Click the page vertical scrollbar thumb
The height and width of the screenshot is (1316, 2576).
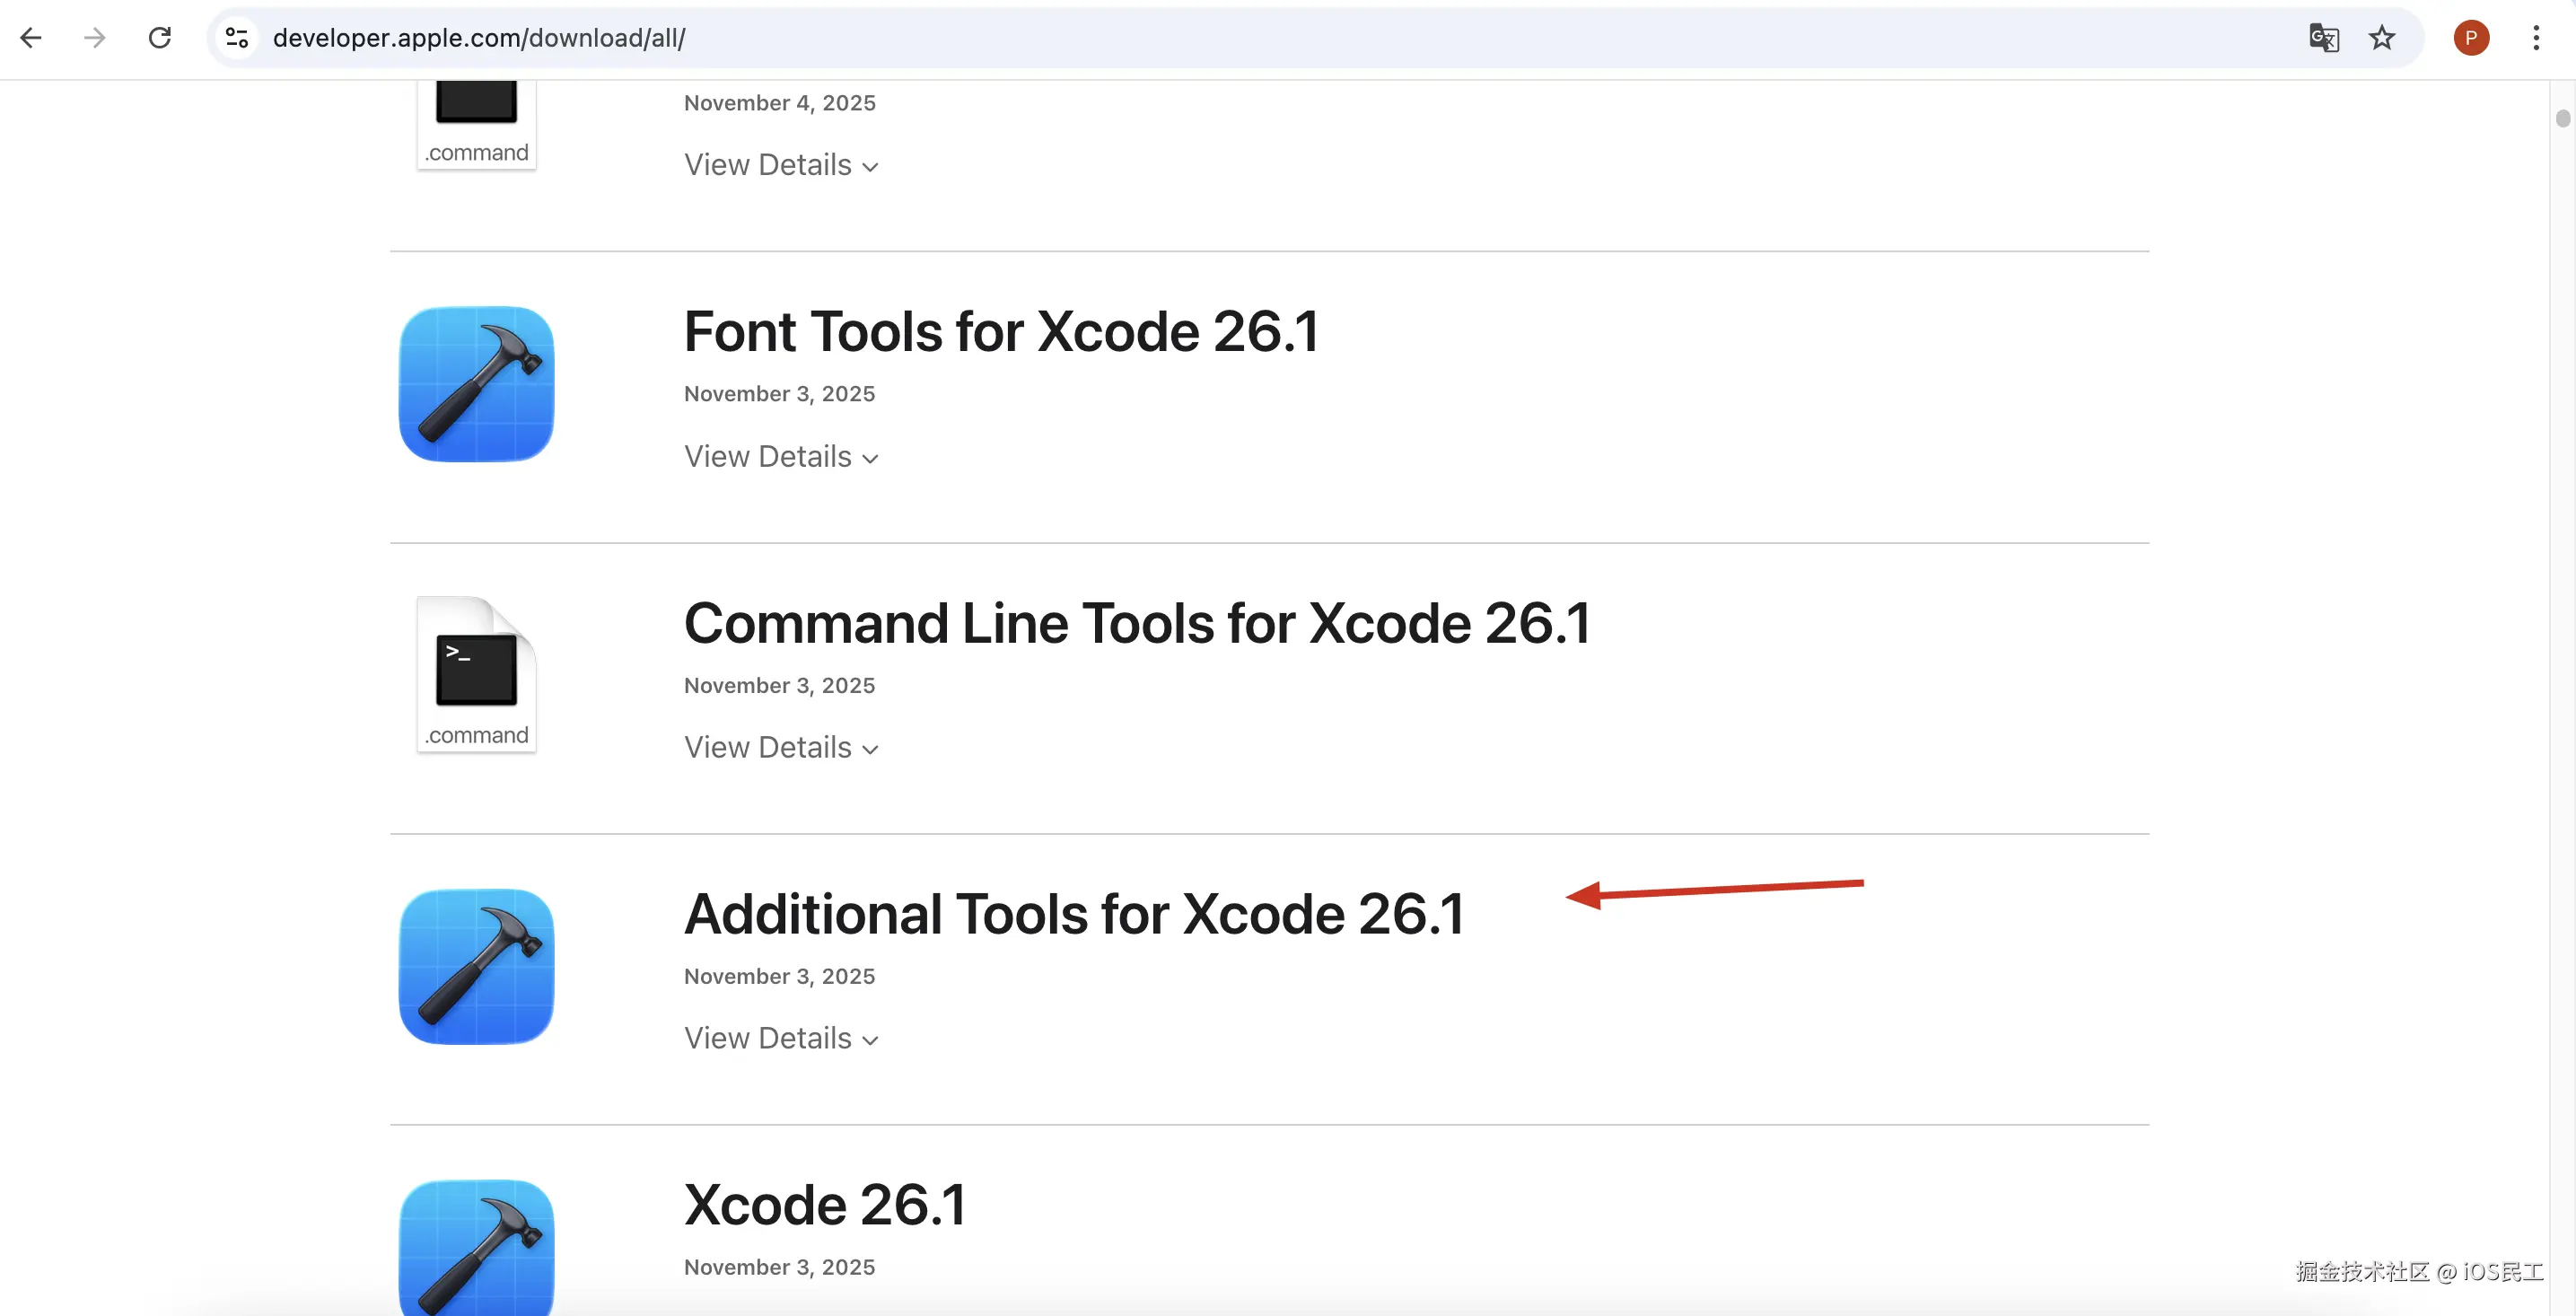2562,119
